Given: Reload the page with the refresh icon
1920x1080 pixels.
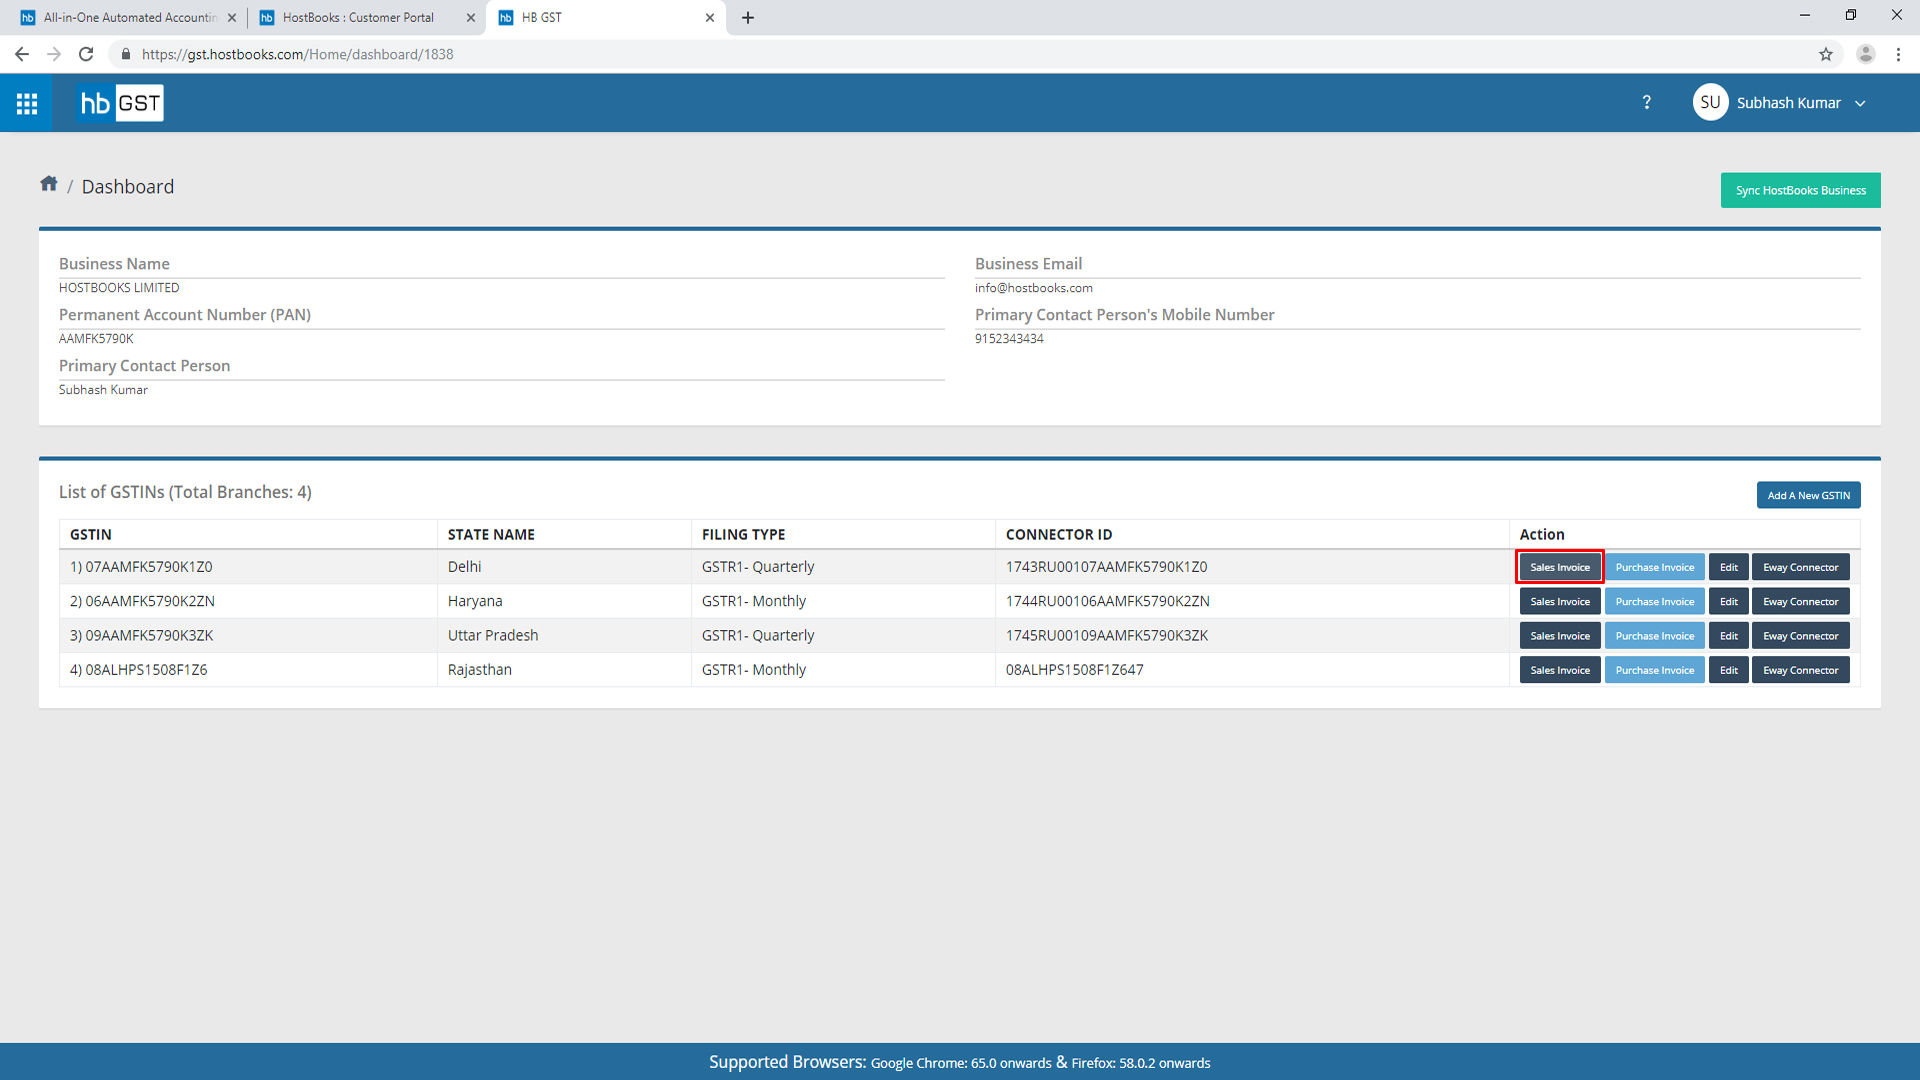Looking at the screenshot, I should (86, 54).
